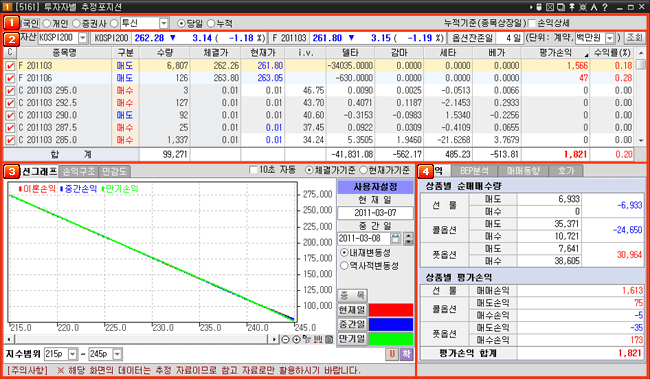Expand the 투신 investor type dropdown
This screenshot has height=379, width=650.
click(x=164, y=23)
